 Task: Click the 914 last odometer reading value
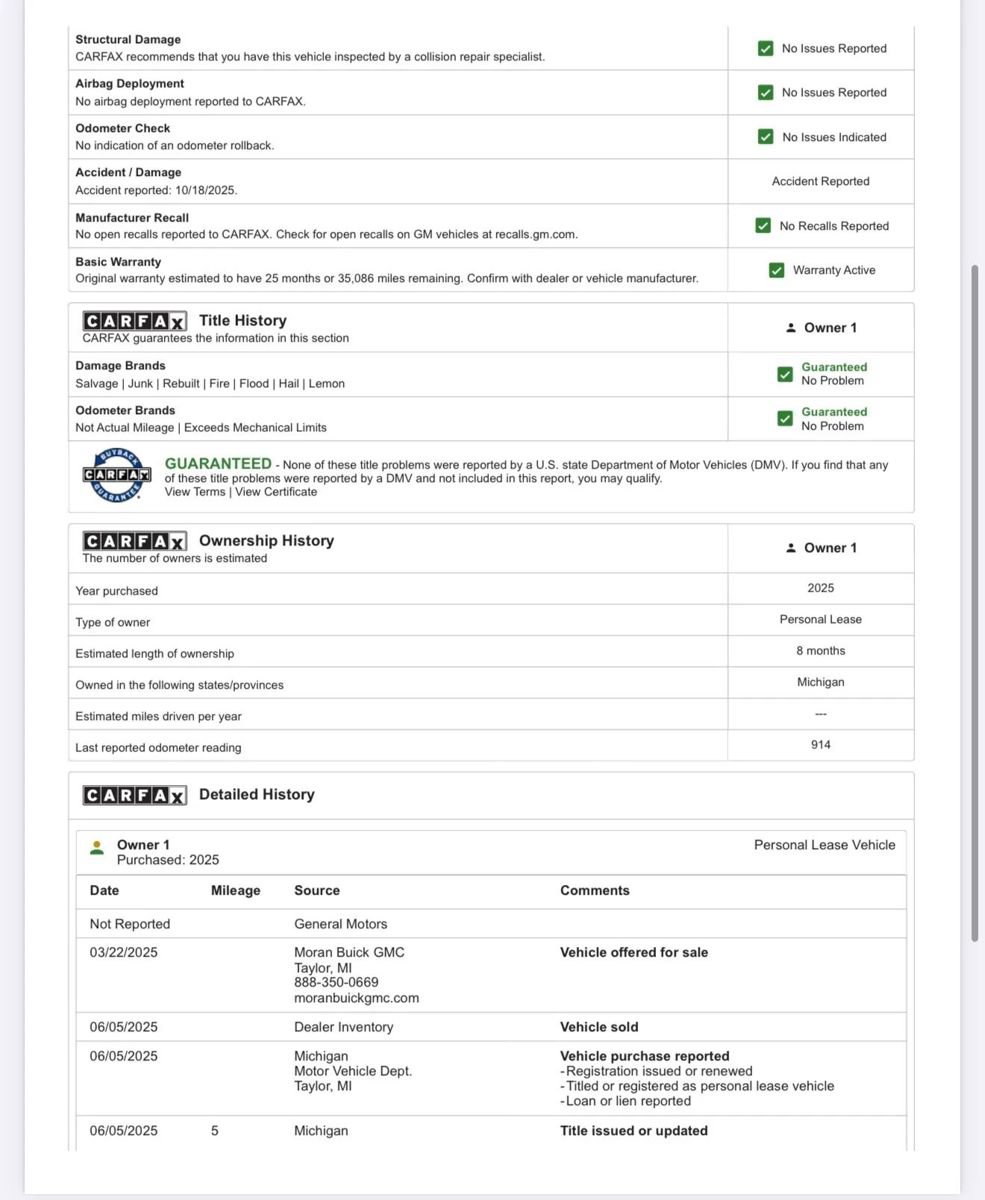point(821,745)
